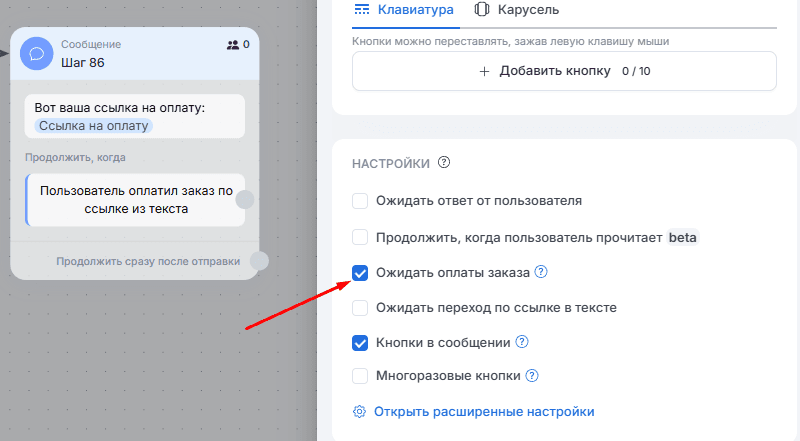Click the Добавить кнопку button
Viewport: 800px width, 441px height.
564,71
